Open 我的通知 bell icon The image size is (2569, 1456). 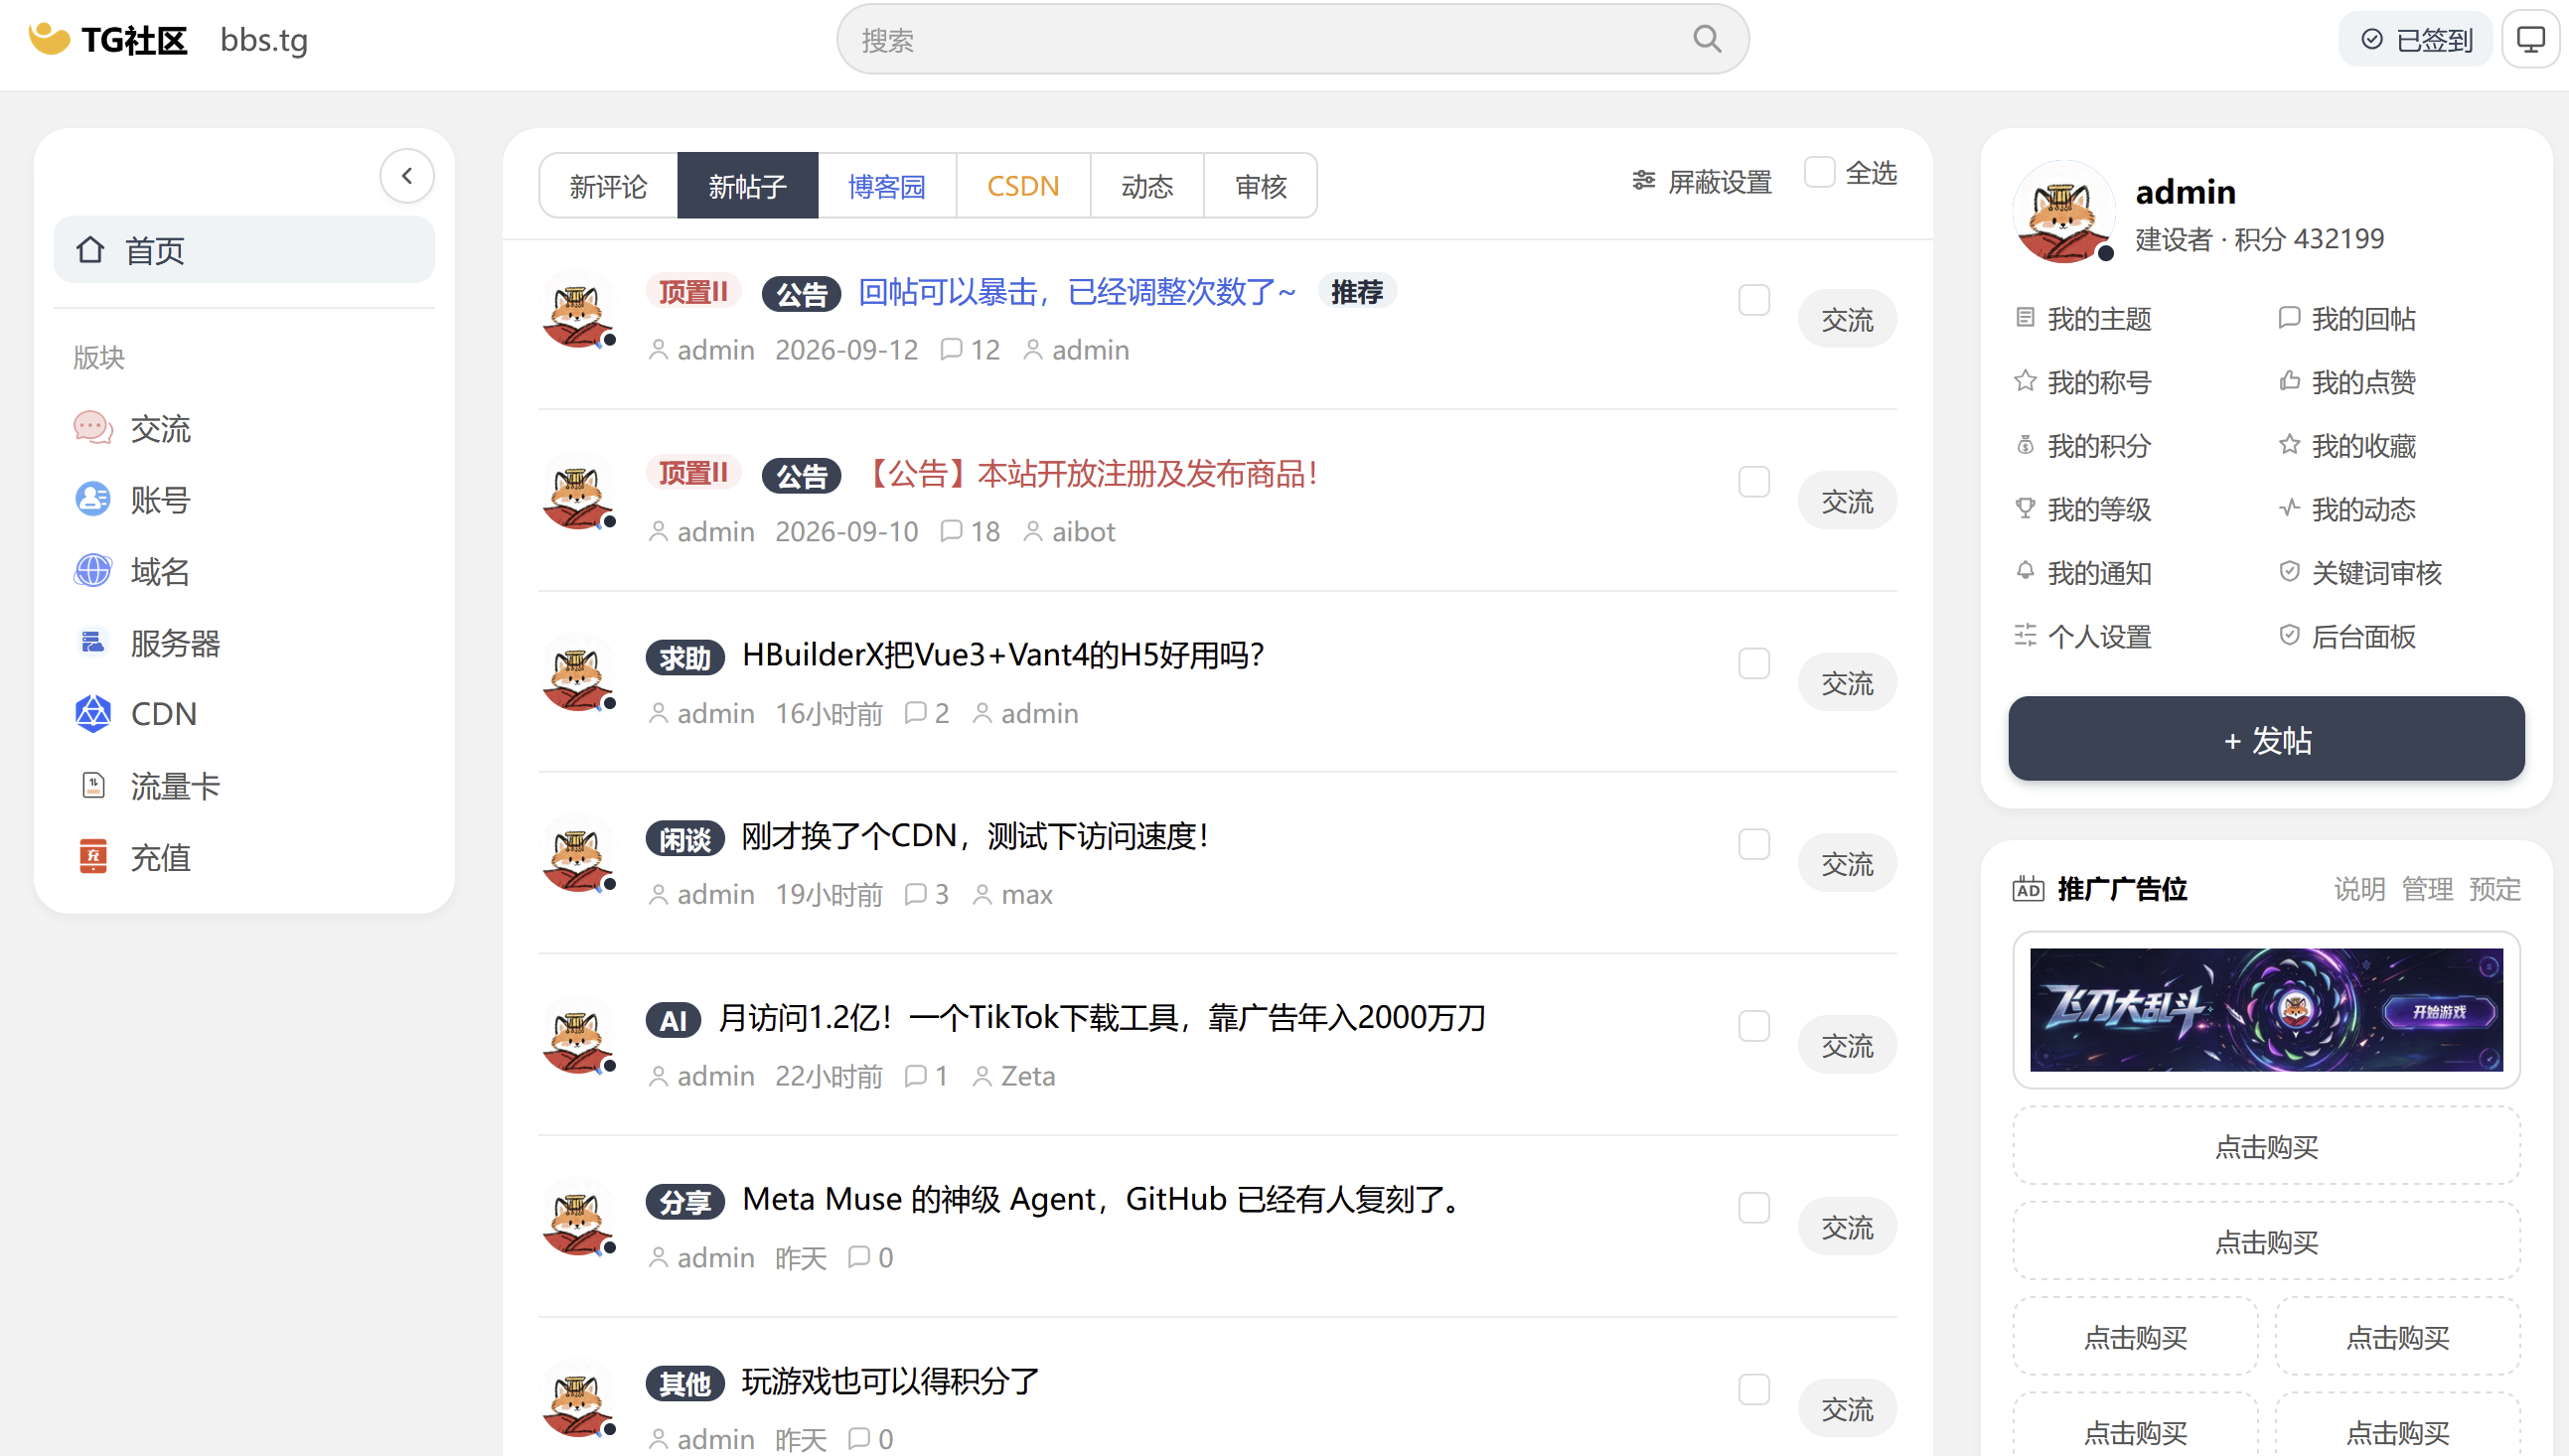pyautogui.click(x=2025, y=572)
